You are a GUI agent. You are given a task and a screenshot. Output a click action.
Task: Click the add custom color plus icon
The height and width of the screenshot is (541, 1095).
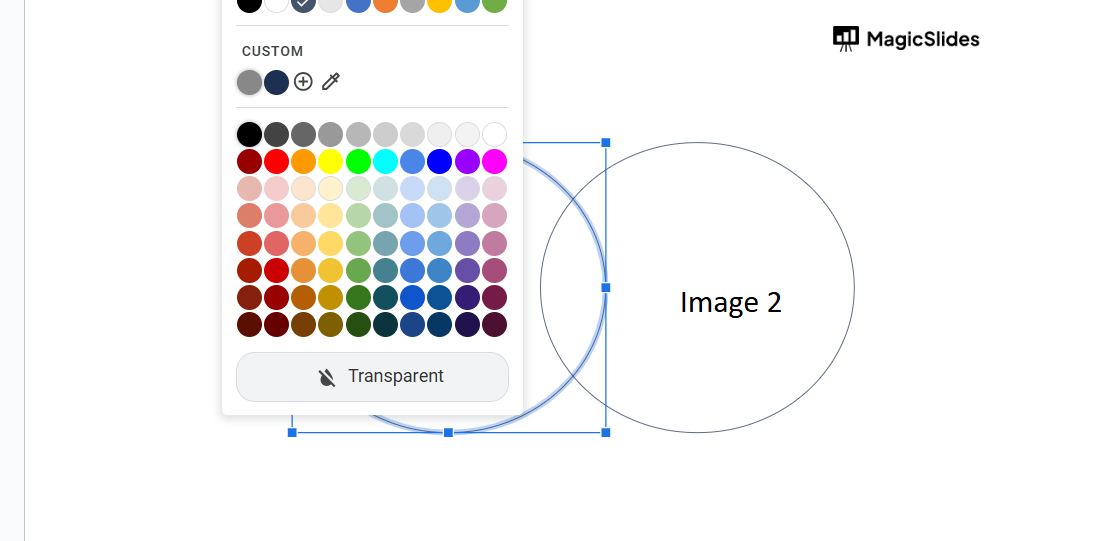303,82
